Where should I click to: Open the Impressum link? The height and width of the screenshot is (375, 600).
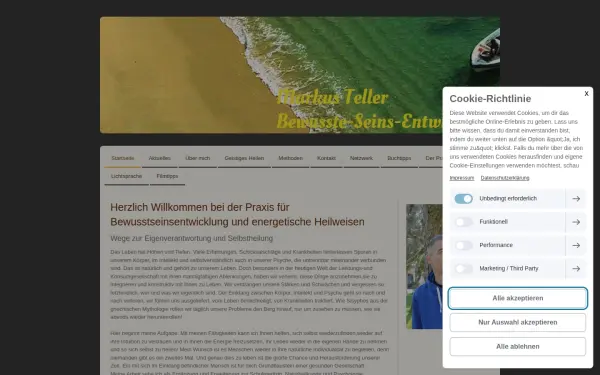tap(462, 178)
